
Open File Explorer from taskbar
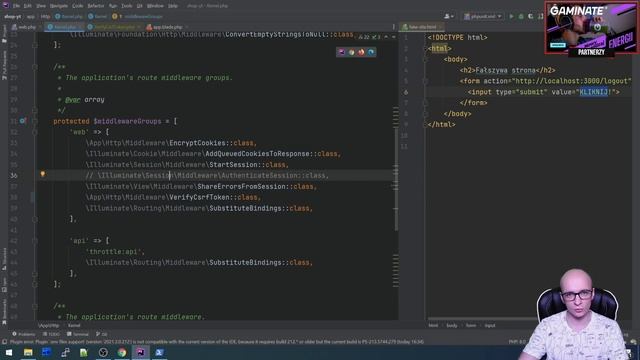(x=28, y=352)
